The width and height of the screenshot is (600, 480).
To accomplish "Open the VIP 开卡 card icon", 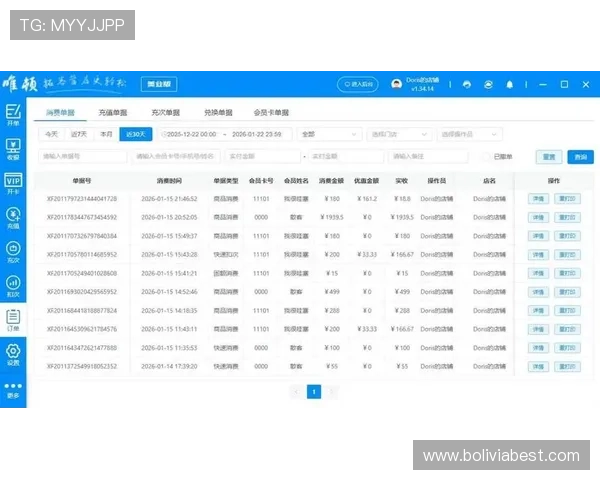I will [13, 183].
